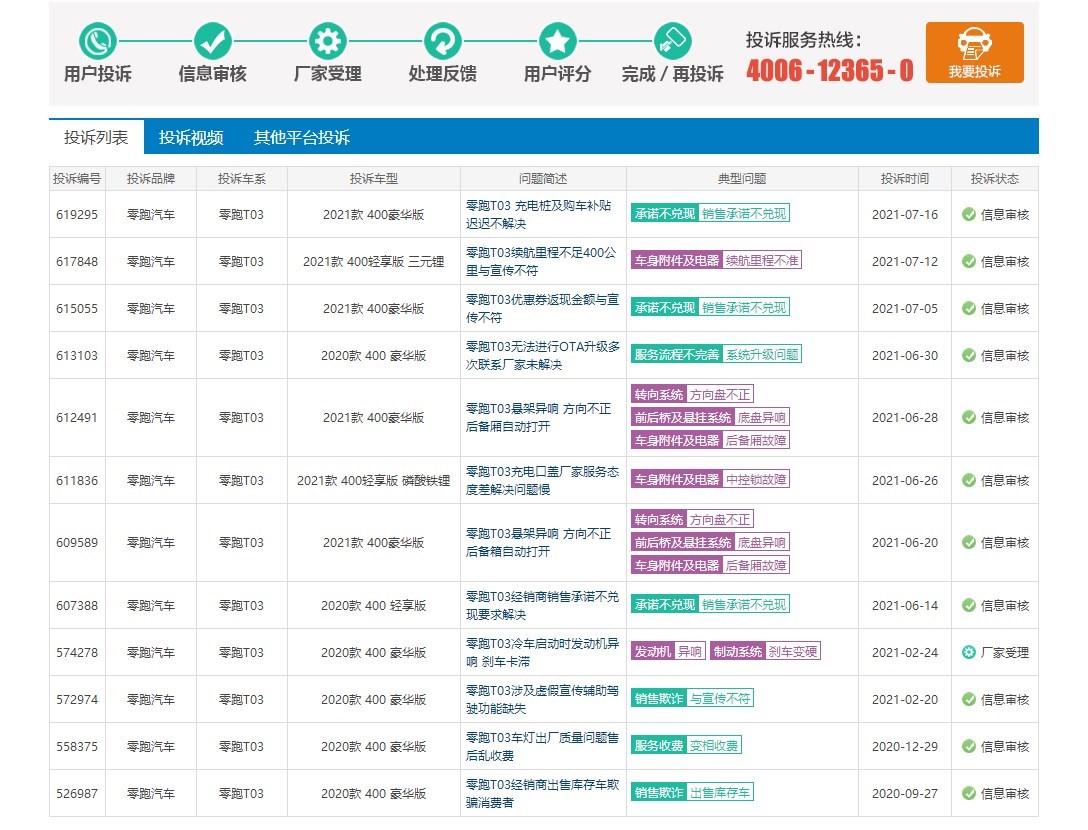Click 与宣传不符 tag in row 572974

tap(720, 698)
